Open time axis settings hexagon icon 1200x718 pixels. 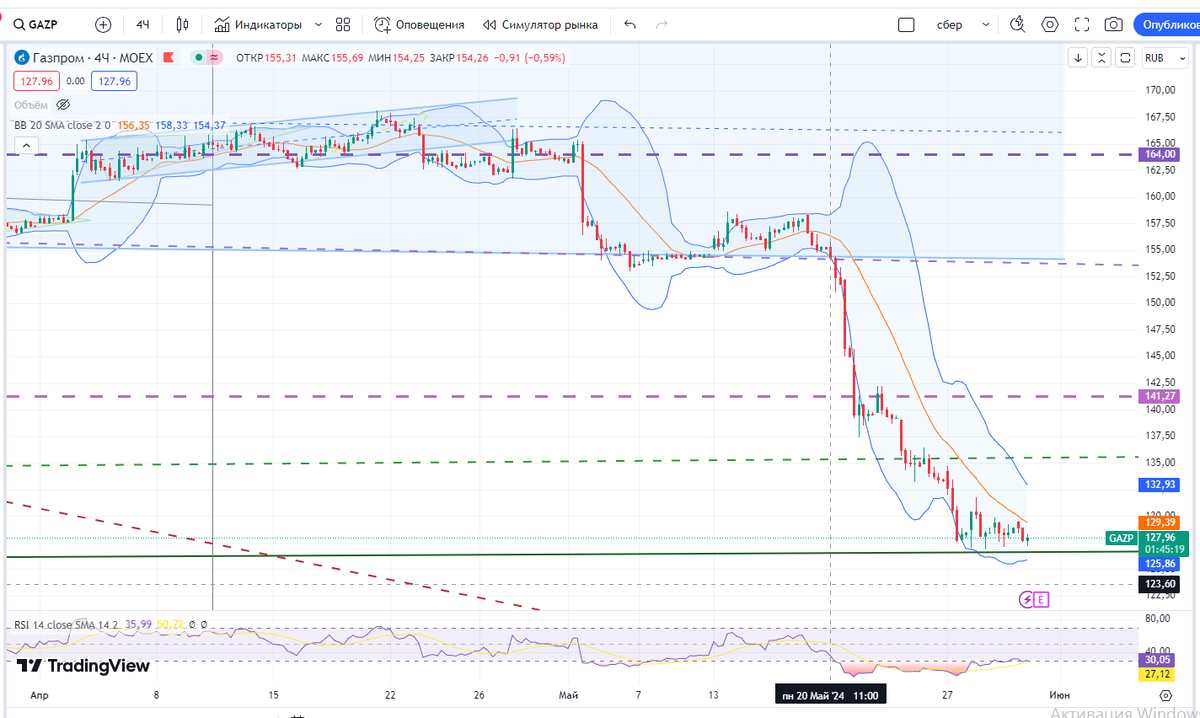(x=1165, y=694)
